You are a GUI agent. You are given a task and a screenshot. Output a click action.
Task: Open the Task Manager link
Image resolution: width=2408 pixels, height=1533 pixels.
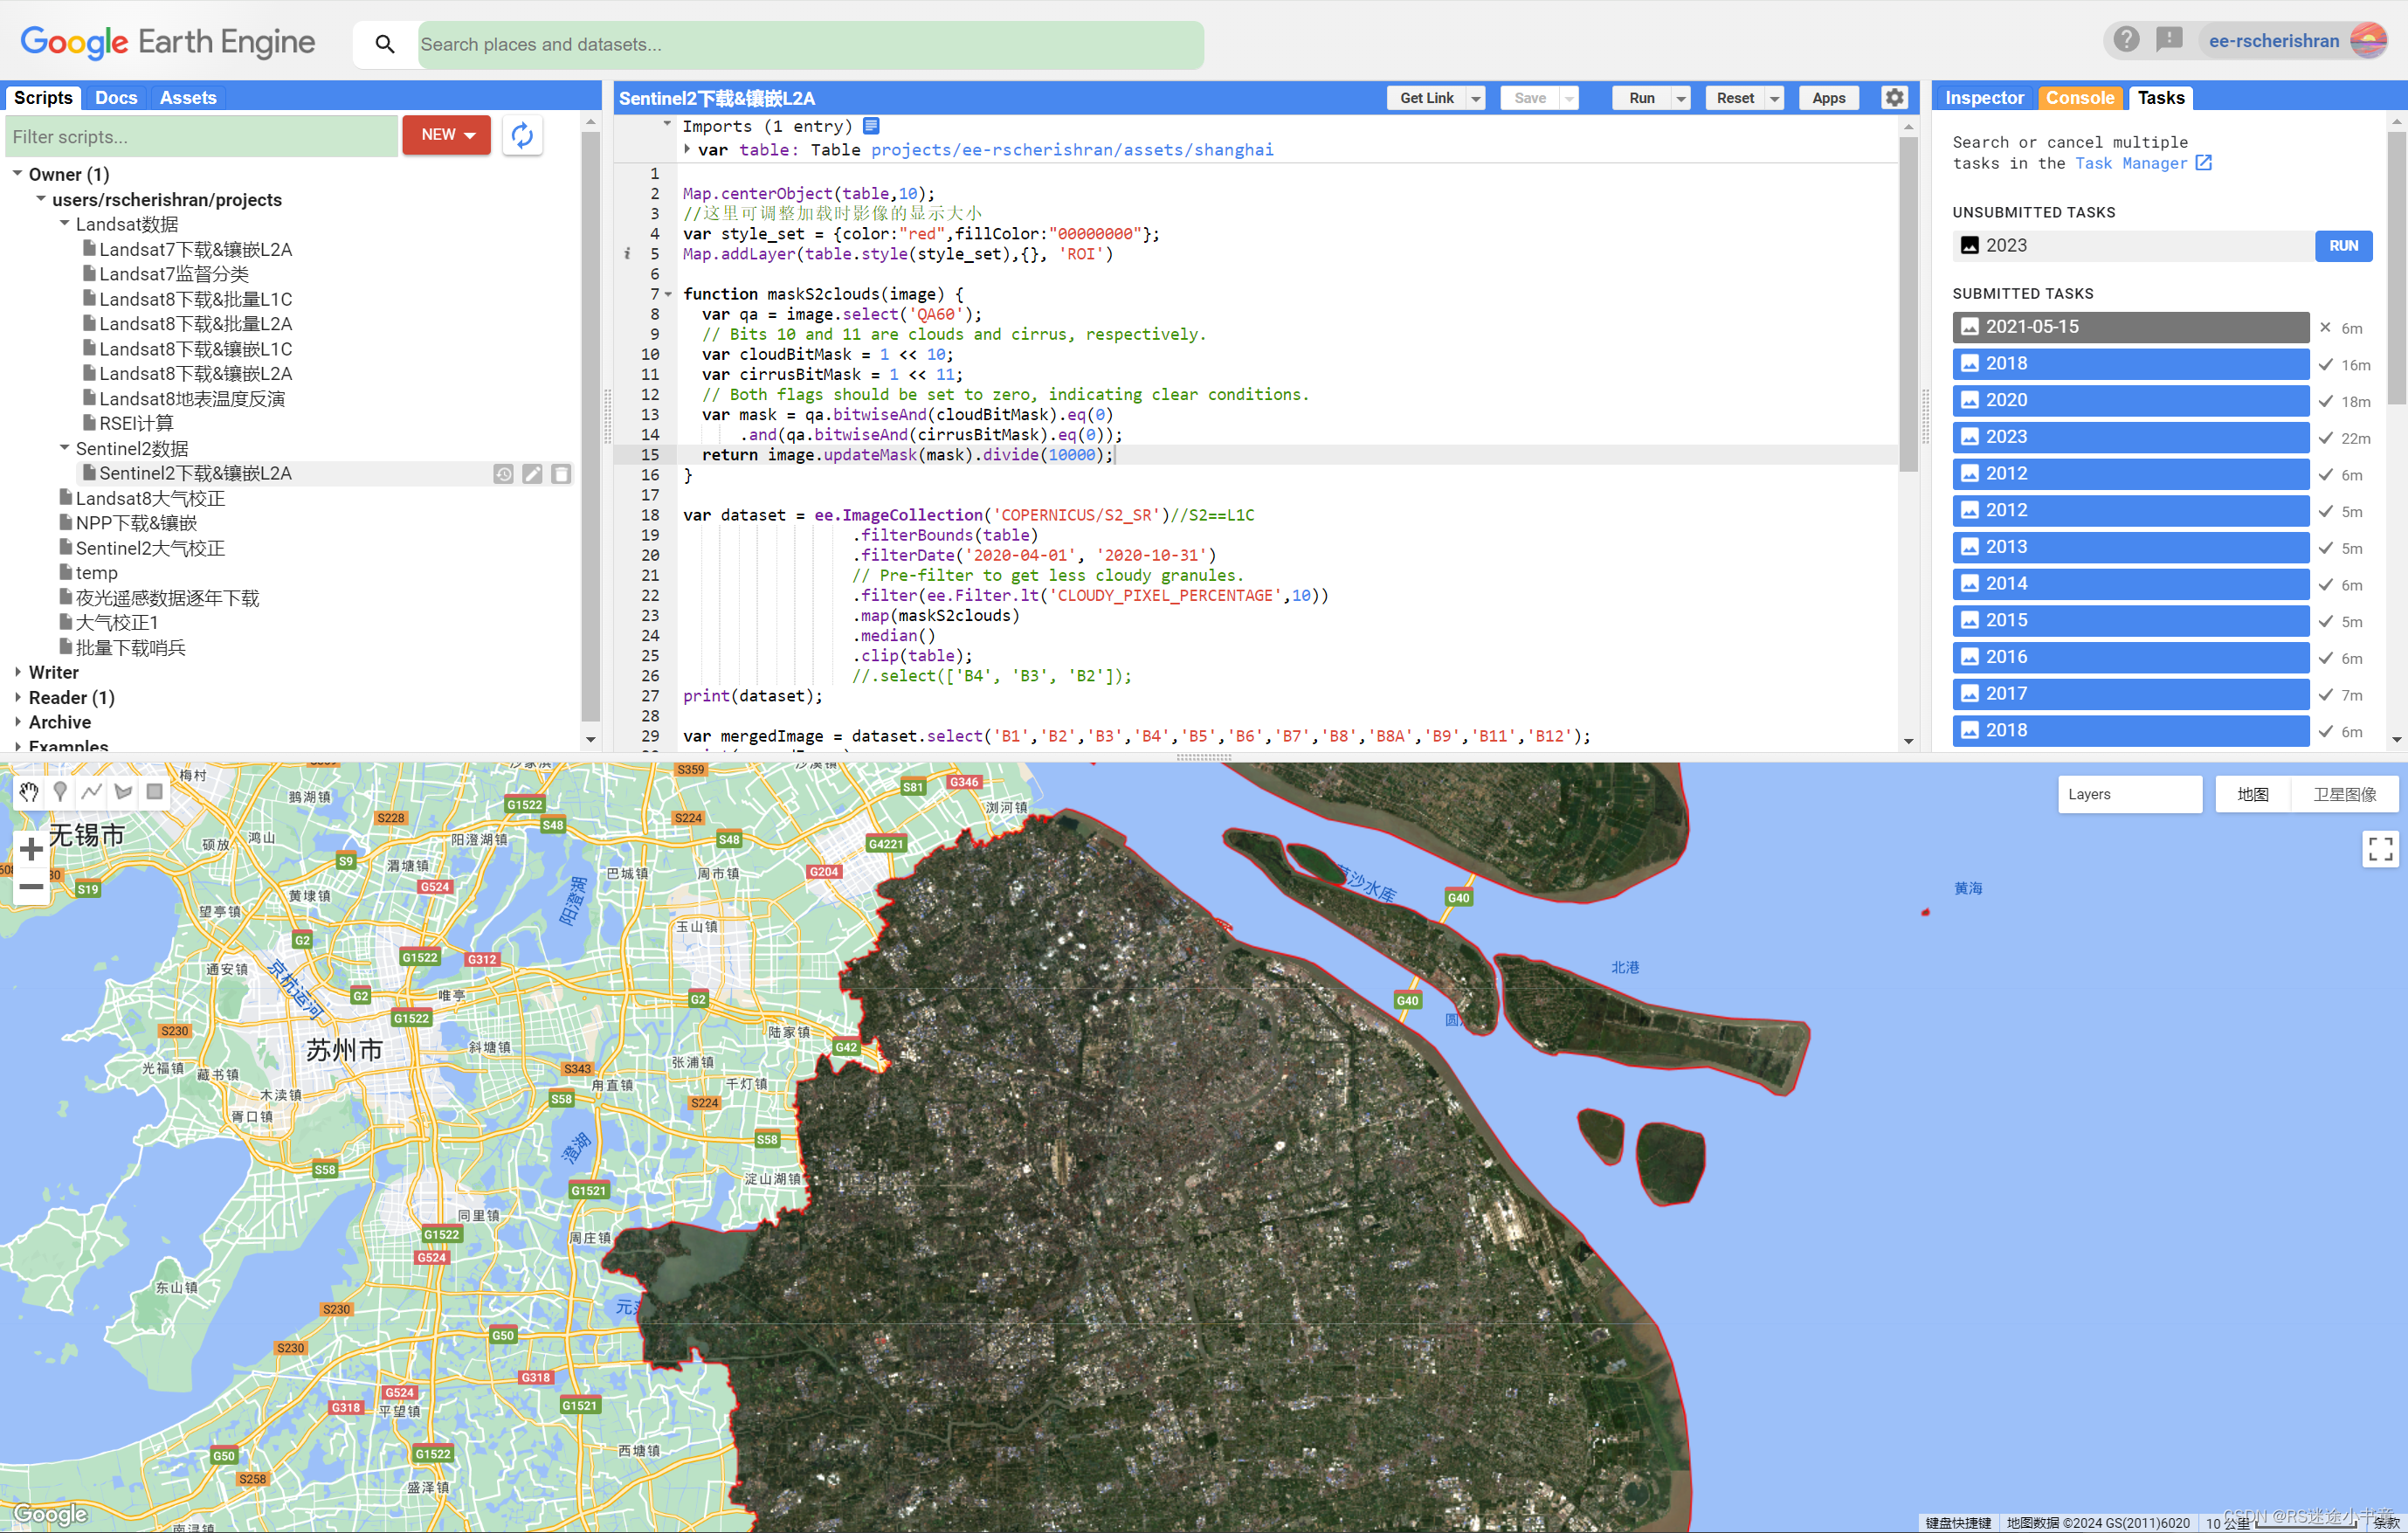coord(2142,163)
